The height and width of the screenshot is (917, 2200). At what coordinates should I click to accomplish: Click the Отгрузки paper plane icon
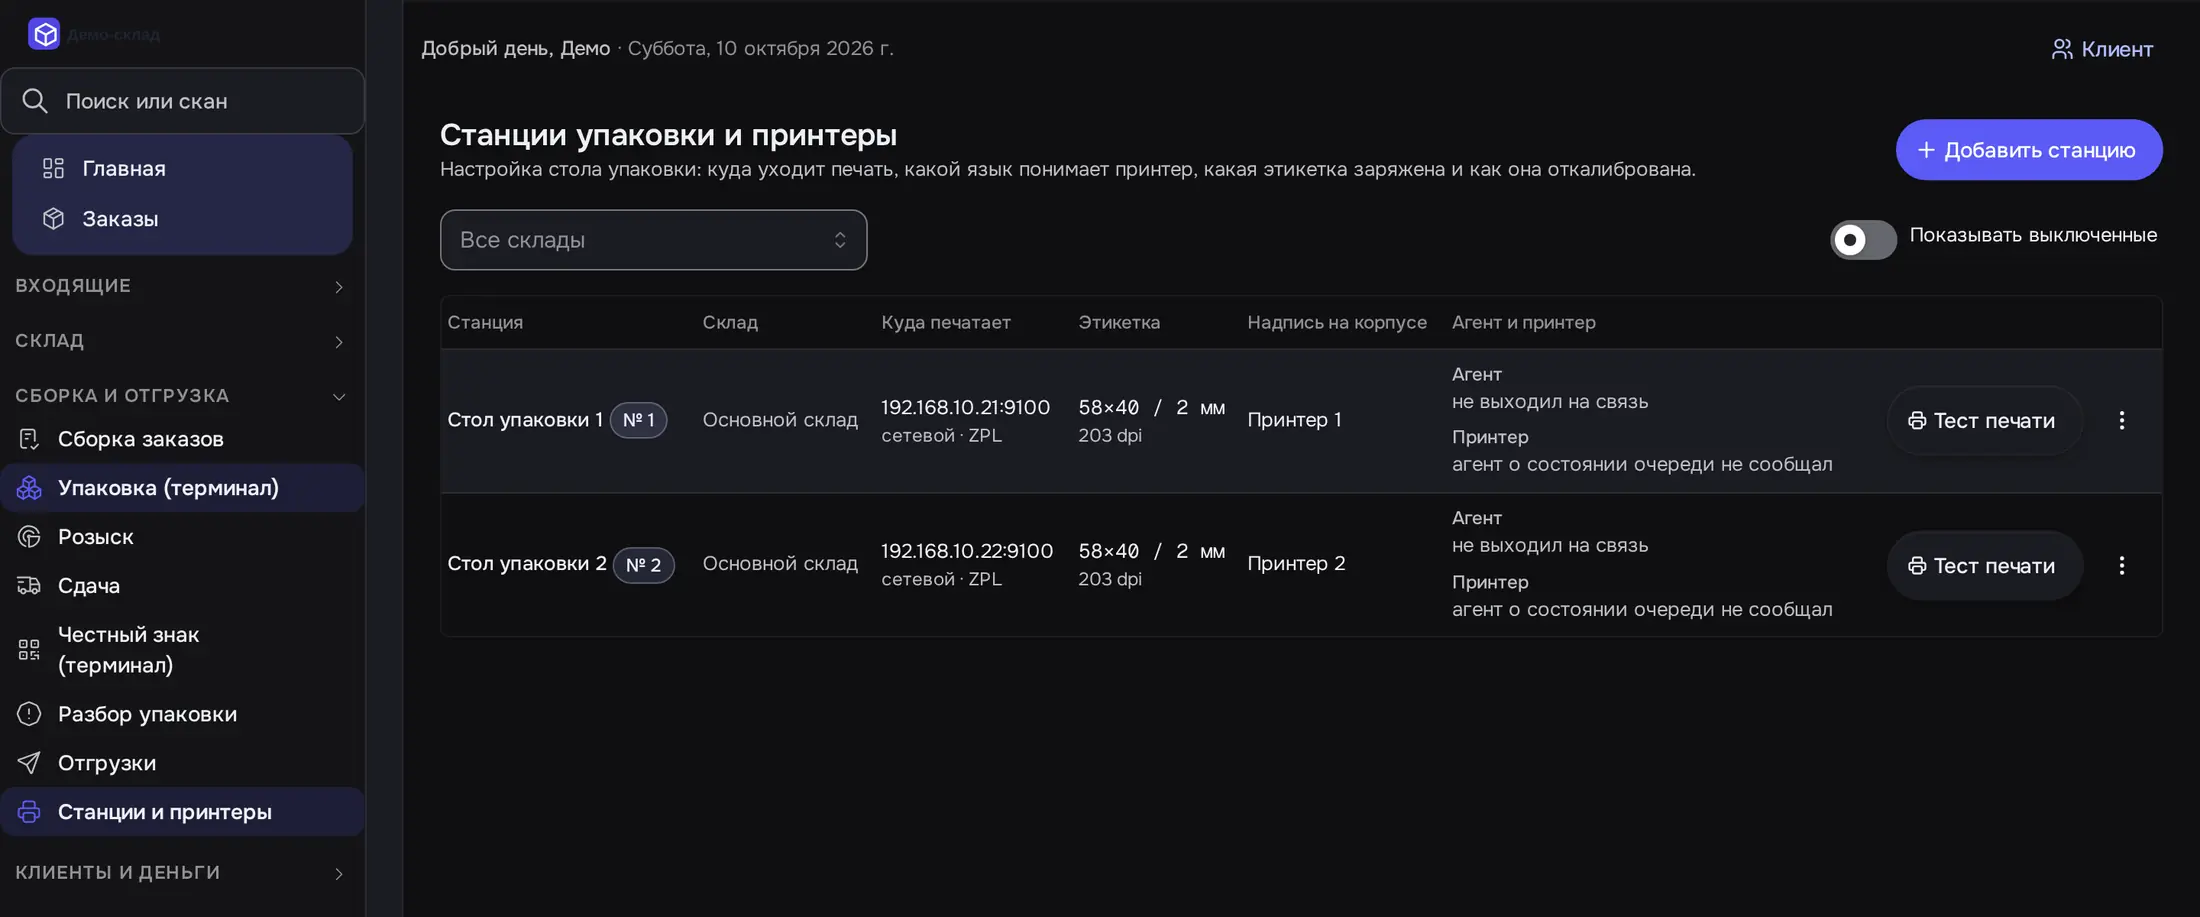tap(29, 762)
